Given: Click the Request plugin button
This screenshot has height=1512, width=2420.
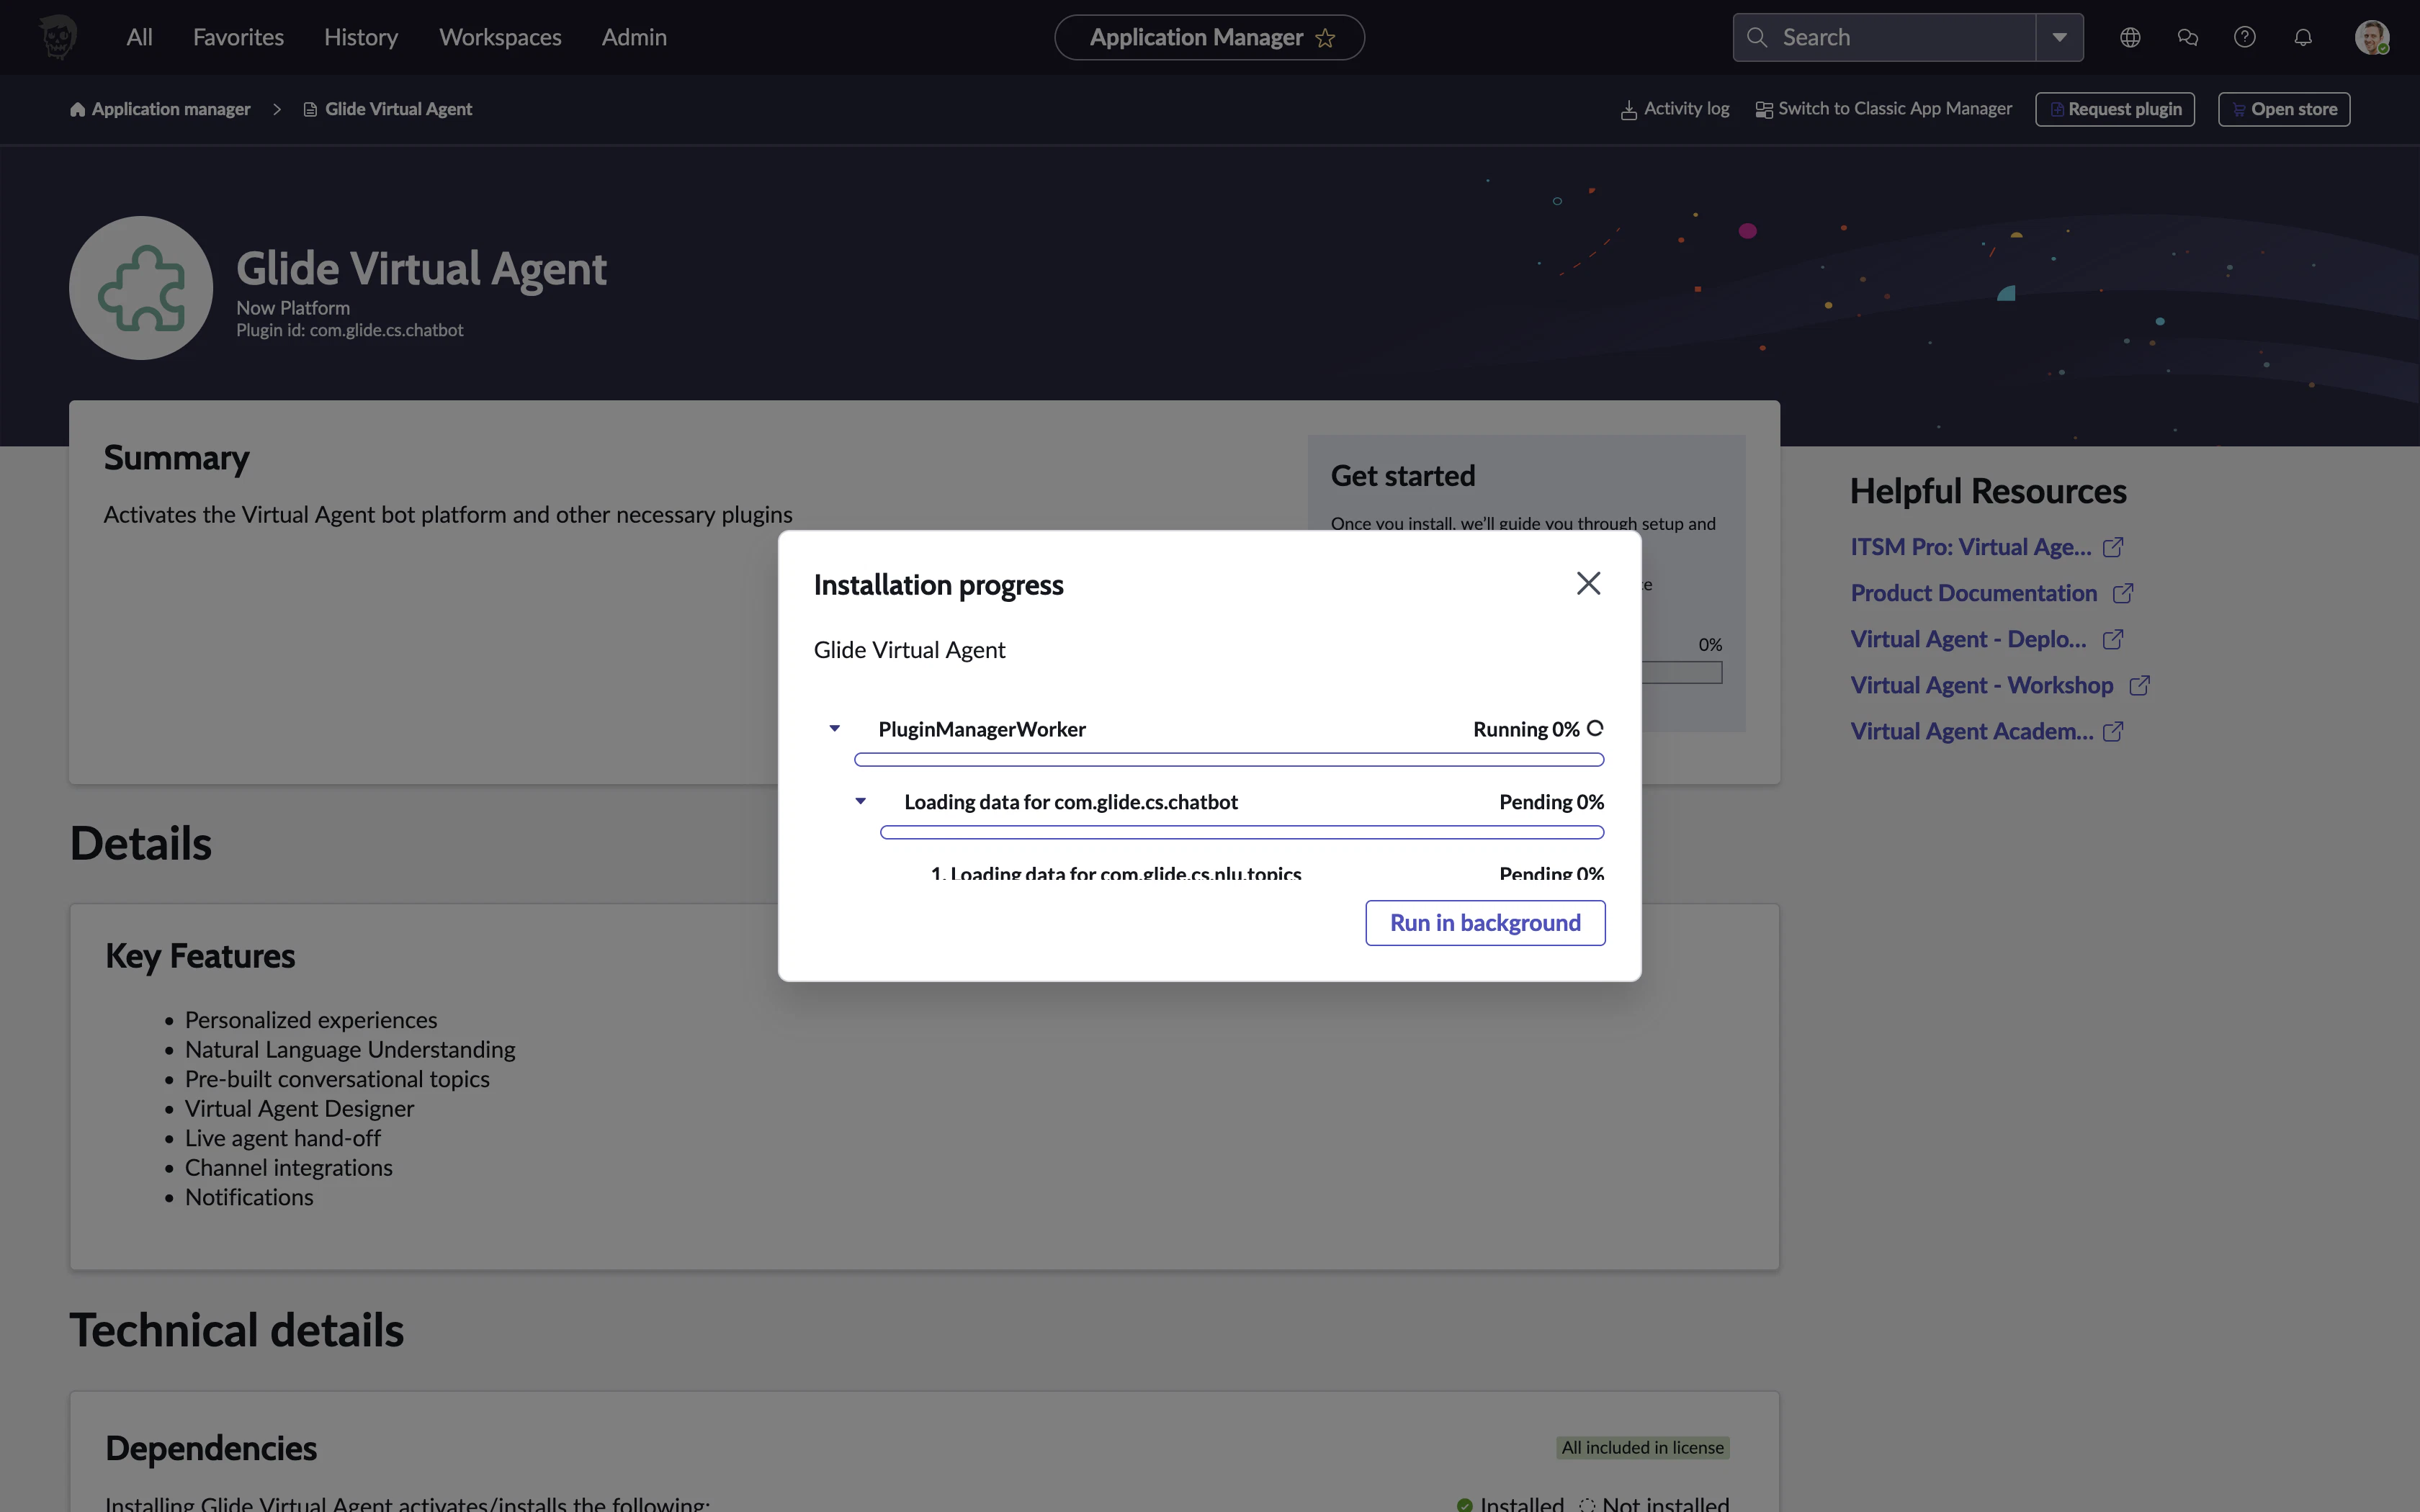Looking at the screenshot, I should [x=2115, y=109].
